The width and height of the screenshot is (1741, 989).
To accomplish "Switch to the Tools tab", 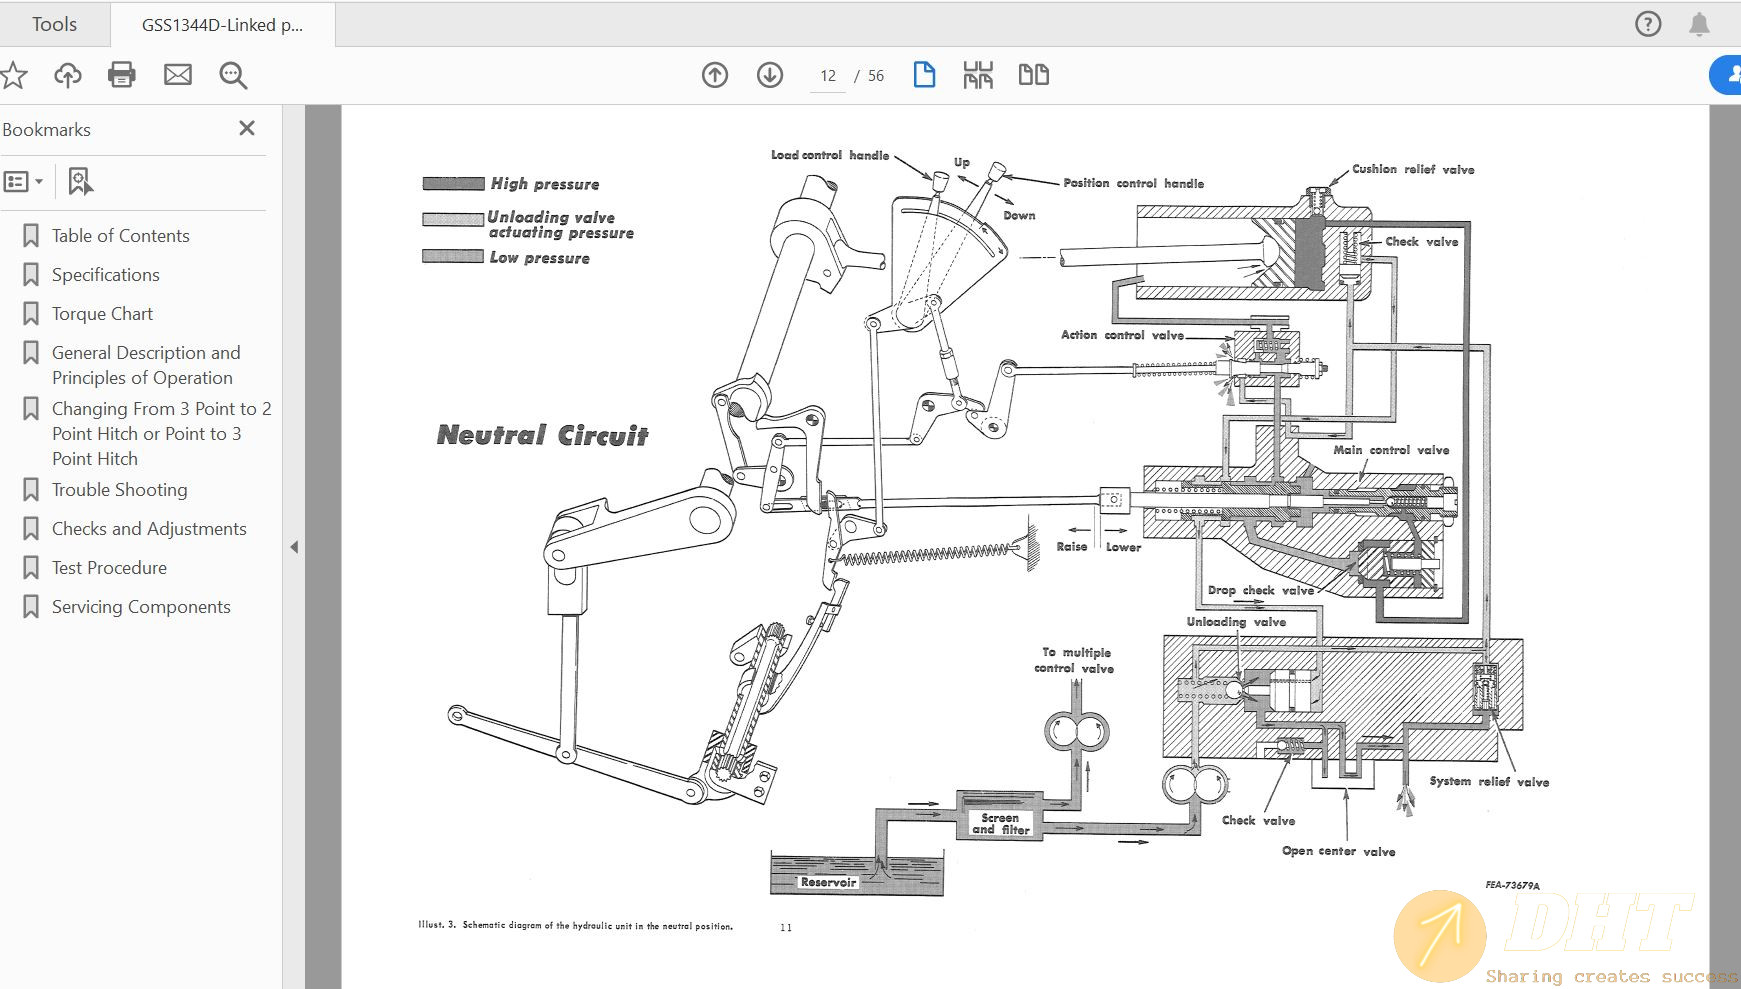I will click(x=54, y=24).
